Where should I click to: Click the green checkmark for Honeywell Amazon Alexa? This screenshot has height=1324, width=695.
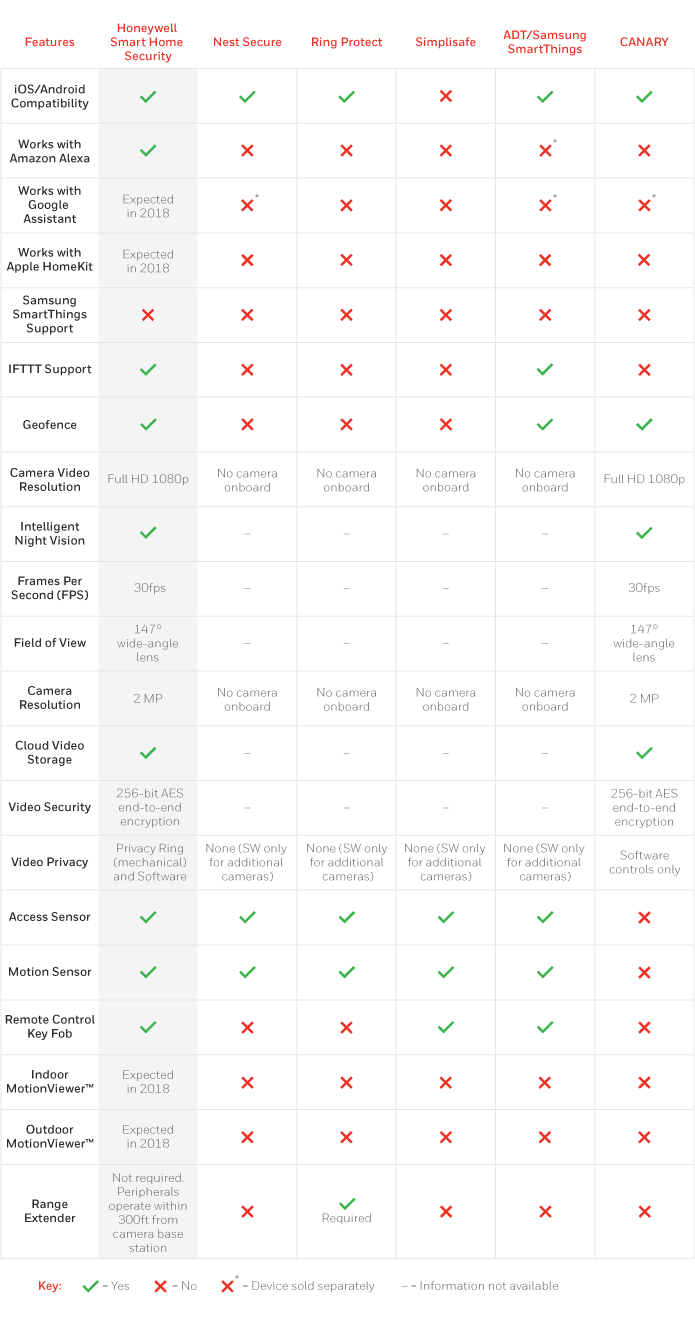[148, 151]
